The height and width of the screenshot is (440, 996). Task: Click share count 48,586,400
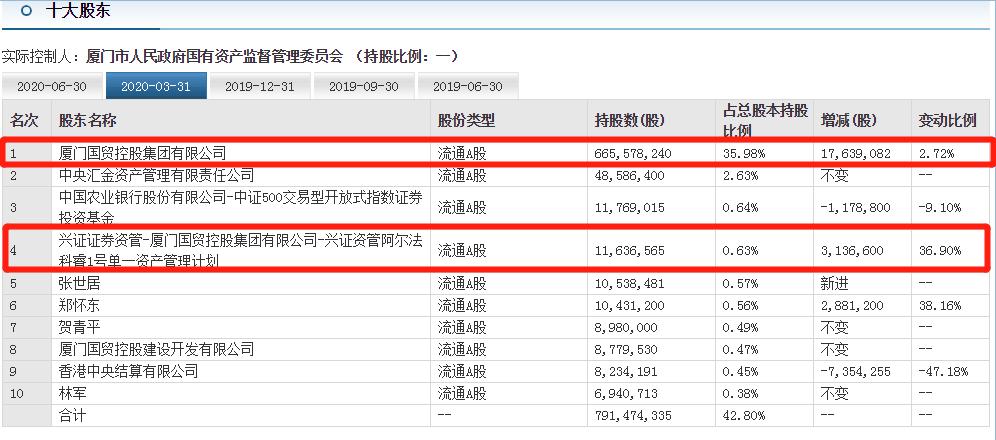(x=629, y=176)
